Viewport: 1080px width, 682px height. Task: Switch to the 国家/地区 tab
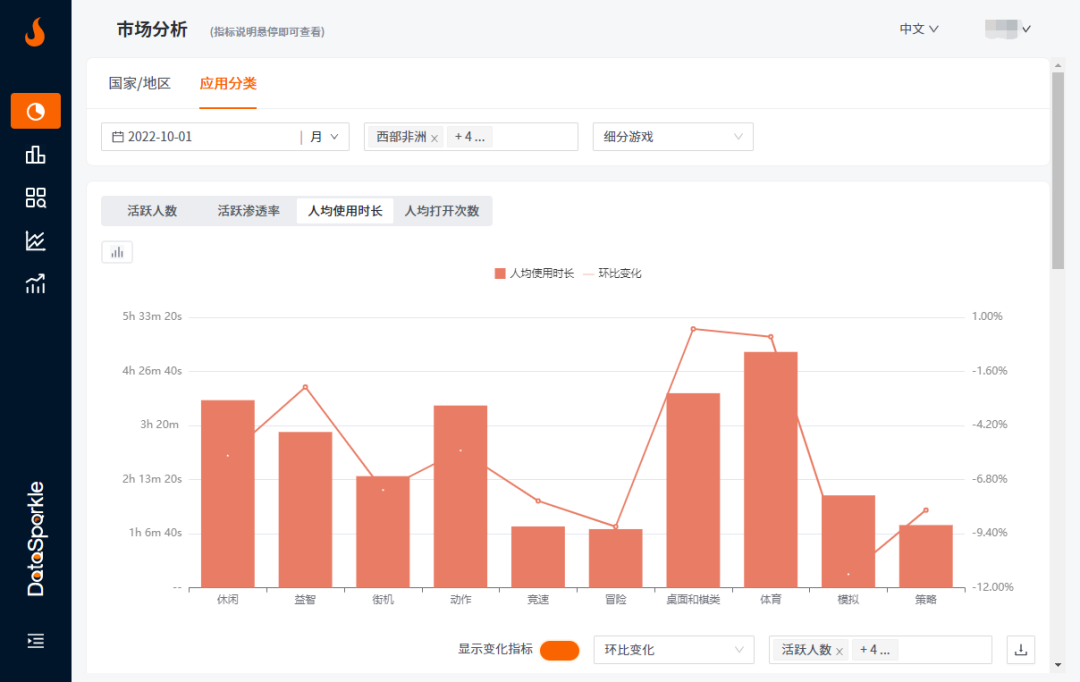[140, 83]
